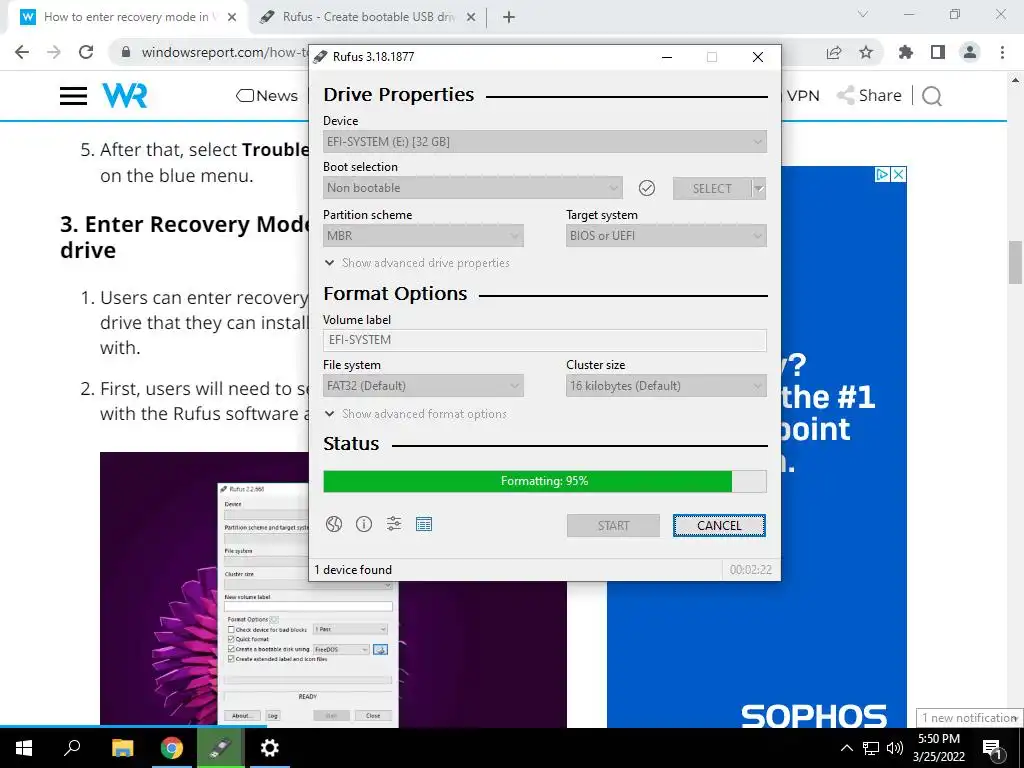The width and height of the screenshot is (1024, 768).
Task: Toggle Chrome side panel icon
Action: pyautogui.click(x=938, y=53)
